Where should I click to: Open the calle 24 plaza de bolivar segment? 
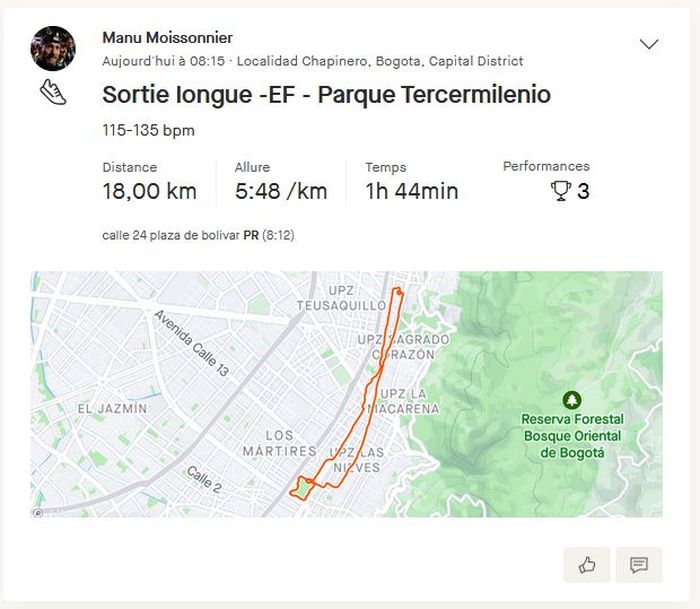tap(170, 236)
